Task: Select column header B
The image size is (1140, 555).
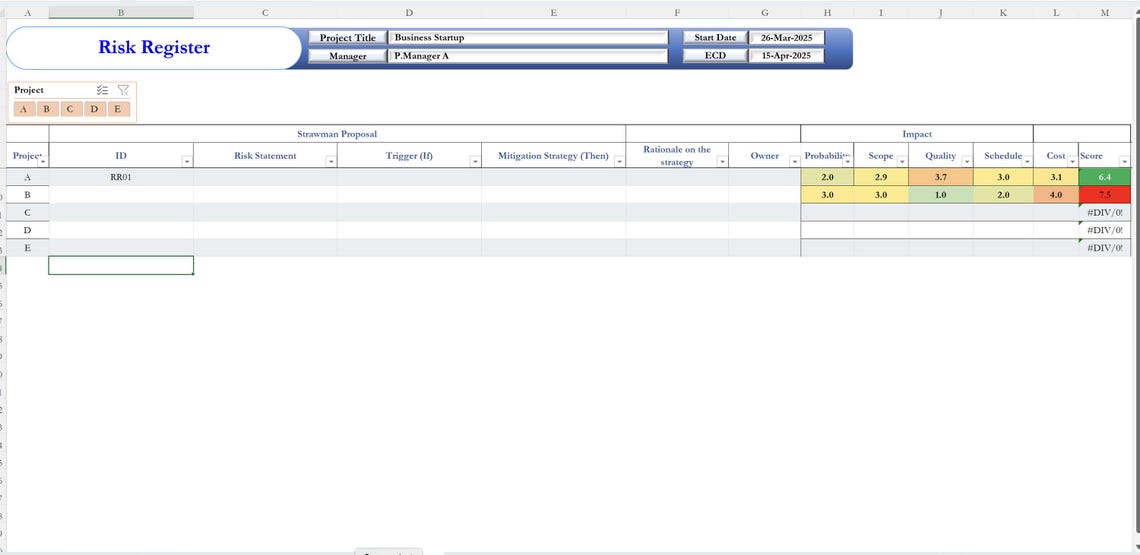Action: (x=121, y=12)
